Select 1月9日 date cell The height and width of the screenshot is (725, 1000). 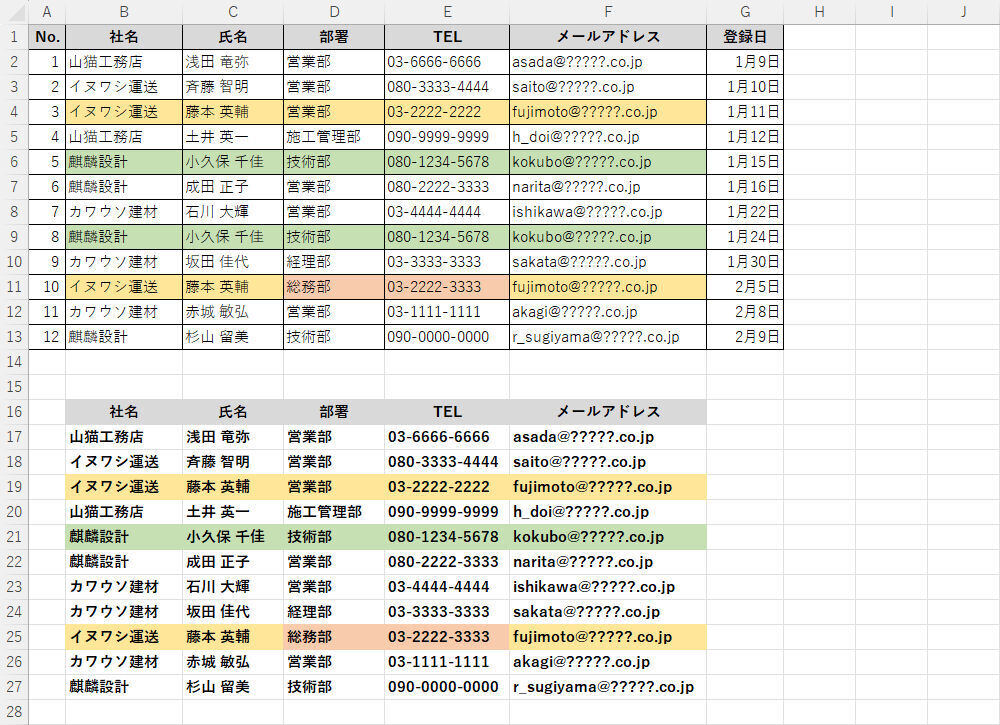click(x=745, y=62)
